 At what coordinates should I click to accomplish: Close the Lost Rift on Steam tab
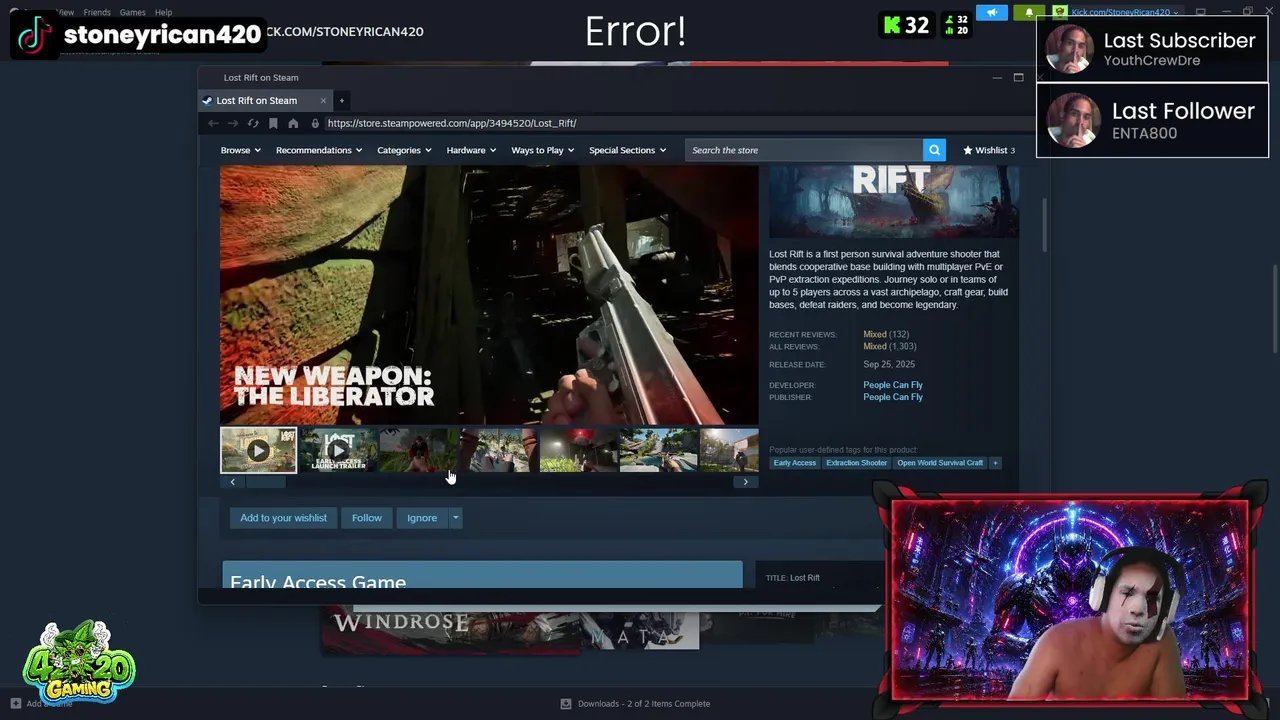323,100
